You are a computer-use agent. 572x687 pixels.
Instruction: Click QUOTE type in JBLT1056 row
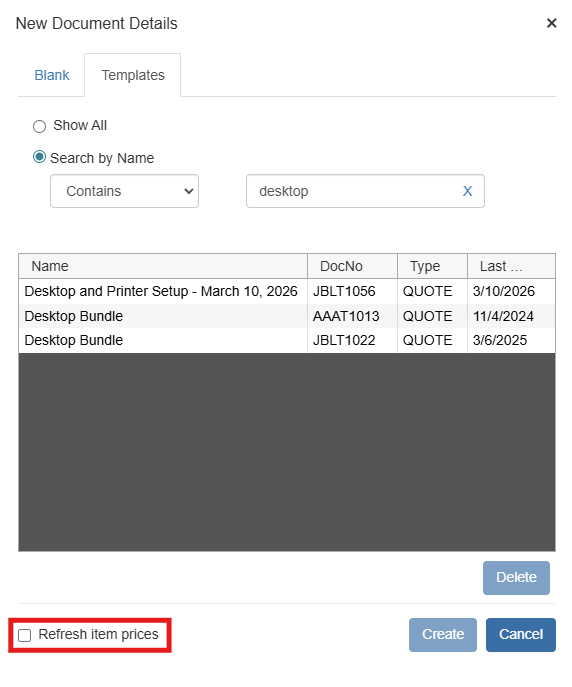tap(432, 291)
